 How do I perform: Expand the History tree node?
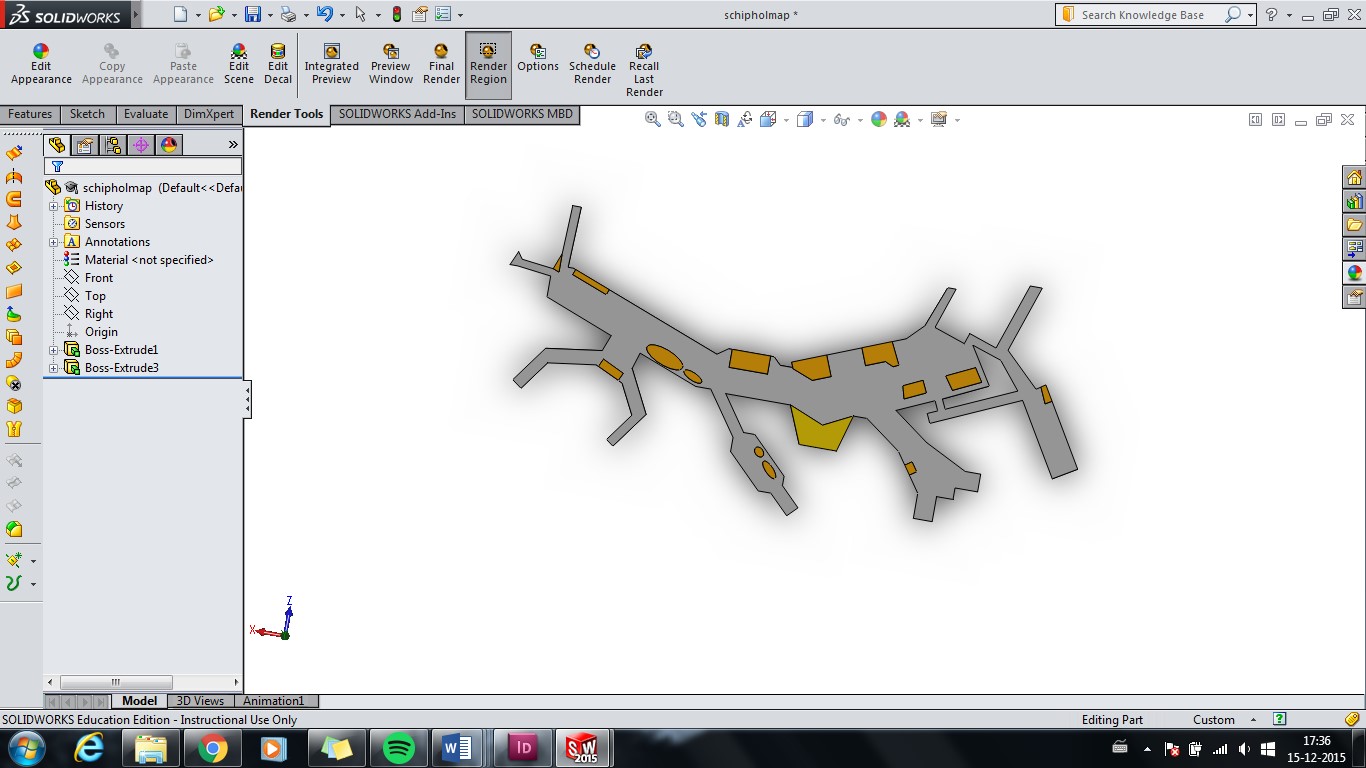[54, 206]
